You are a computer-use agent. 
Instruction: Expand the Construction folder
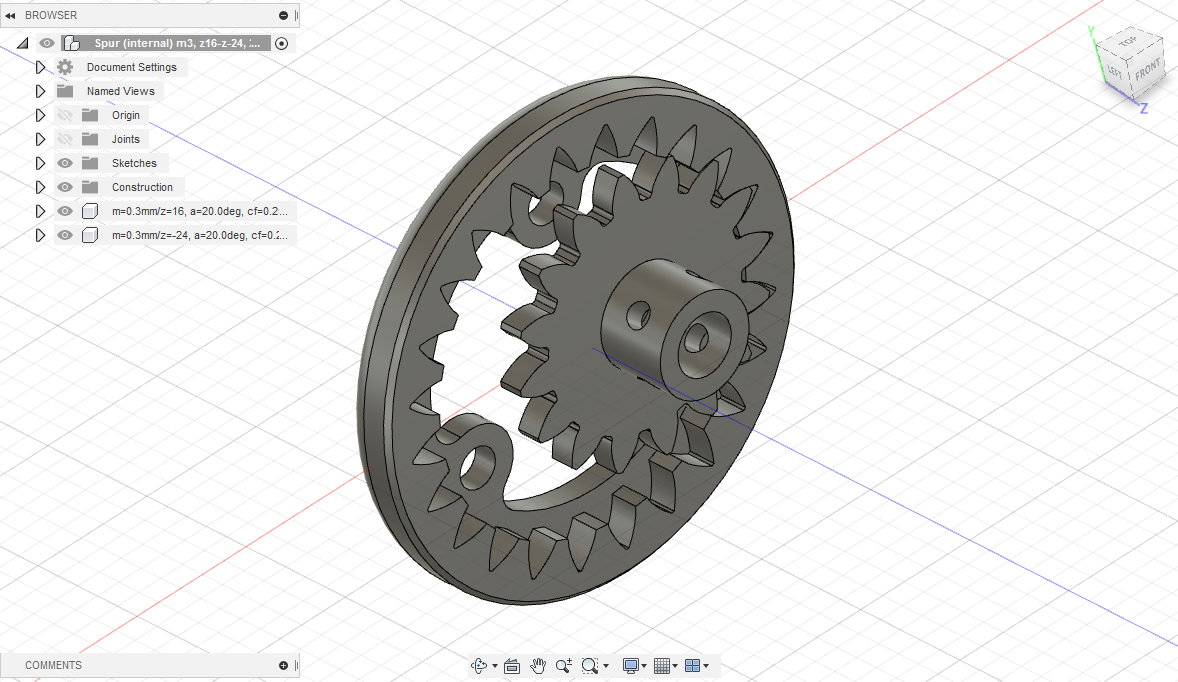[x=41, y=187]
